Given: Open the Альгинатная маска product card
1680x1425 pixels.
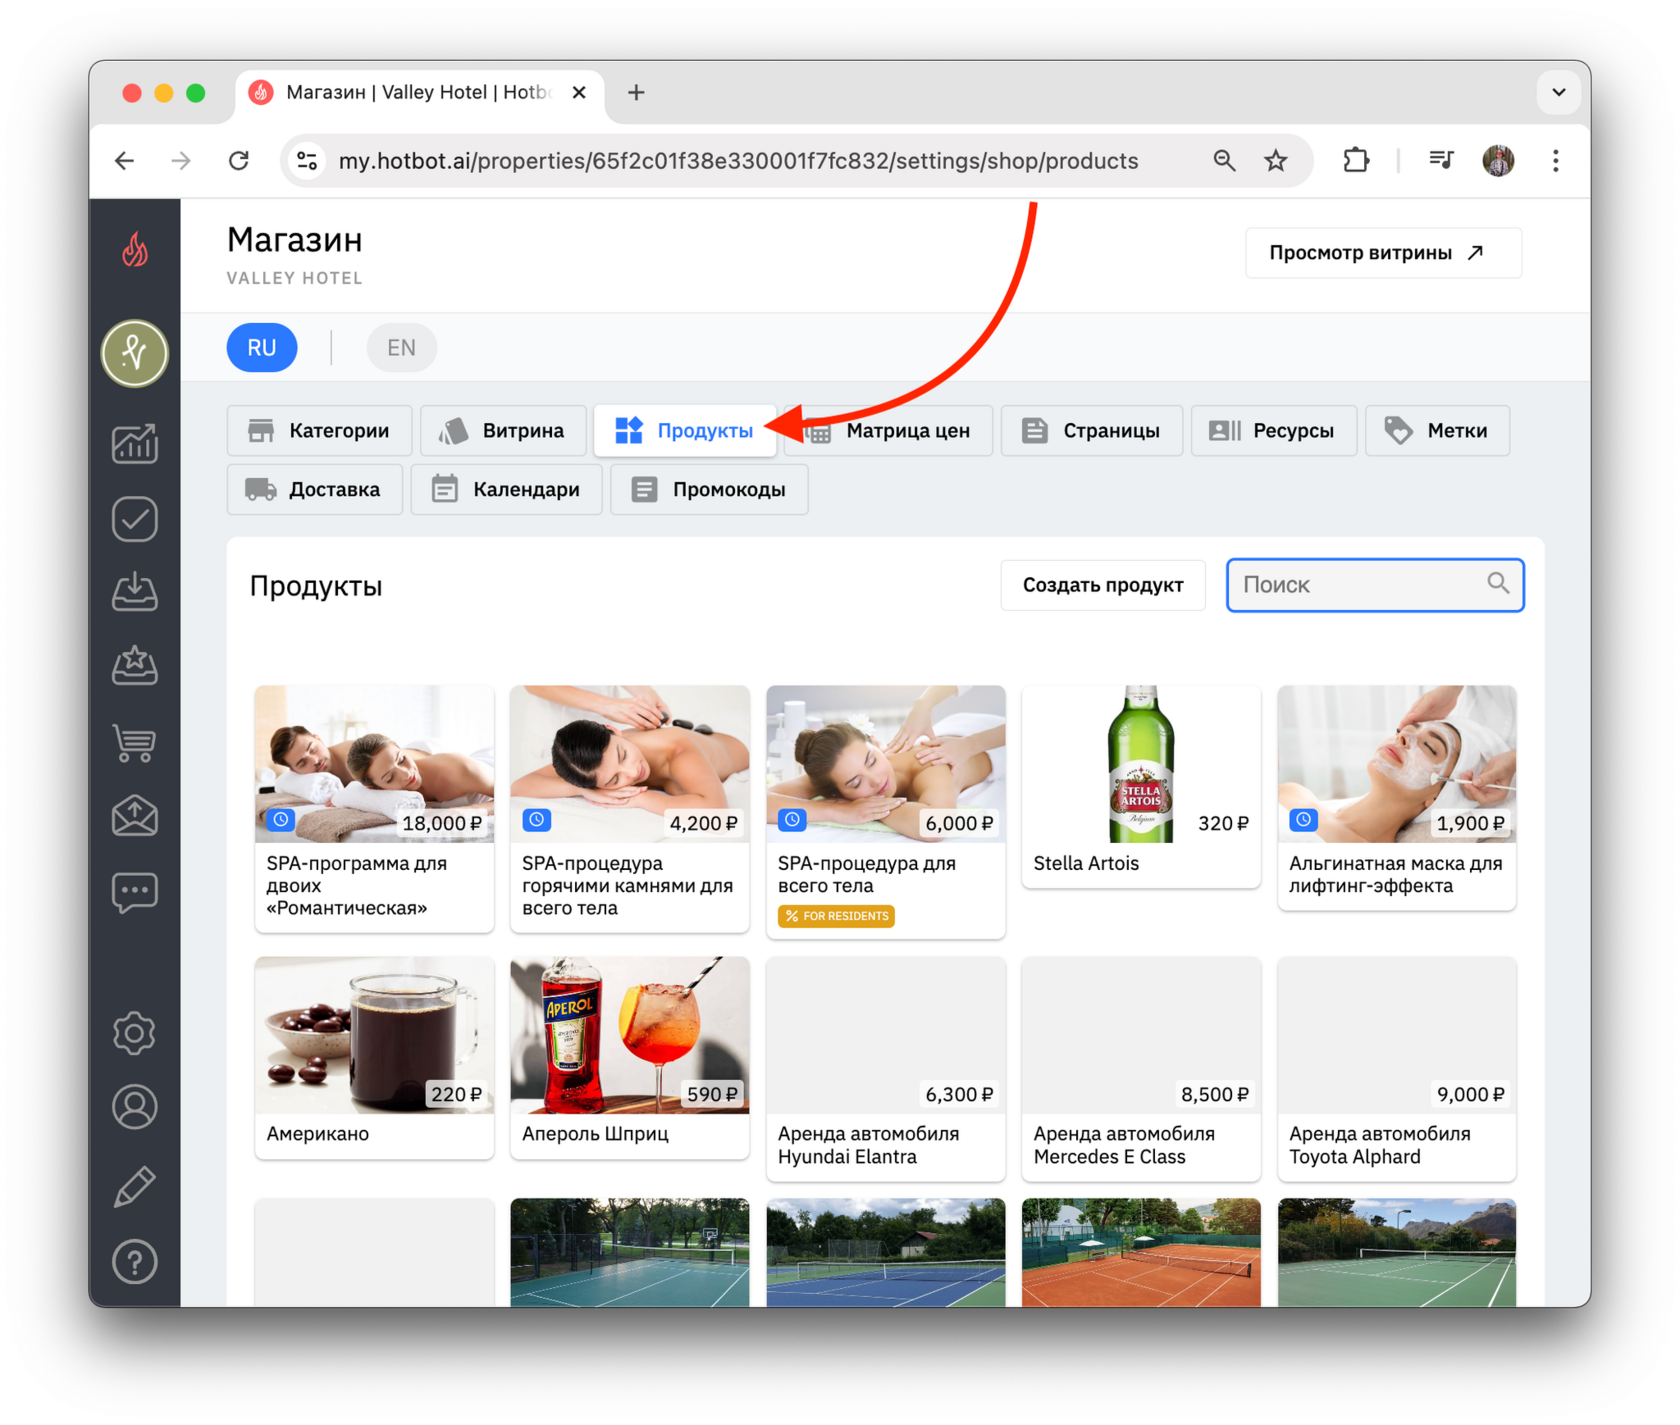Looking at the screenshot, I should (1397, 797).
